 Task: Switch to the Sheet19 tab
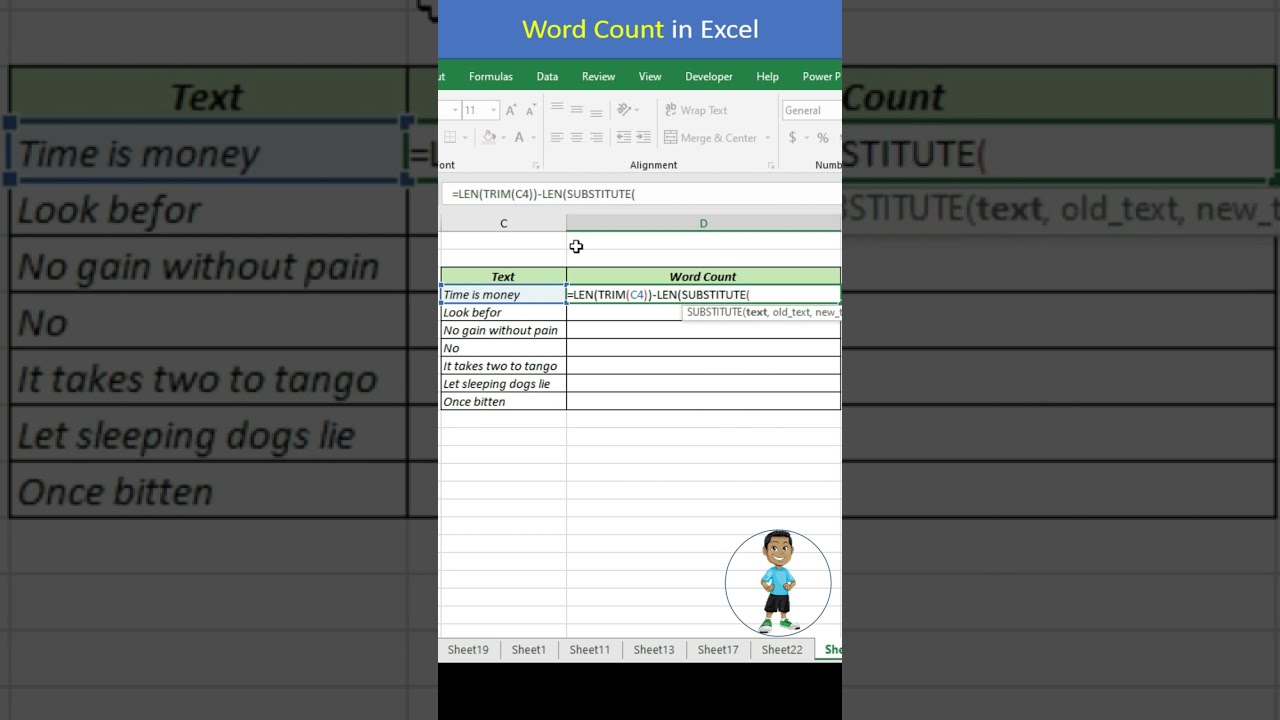pyautogui.click(x=468, y=650)
